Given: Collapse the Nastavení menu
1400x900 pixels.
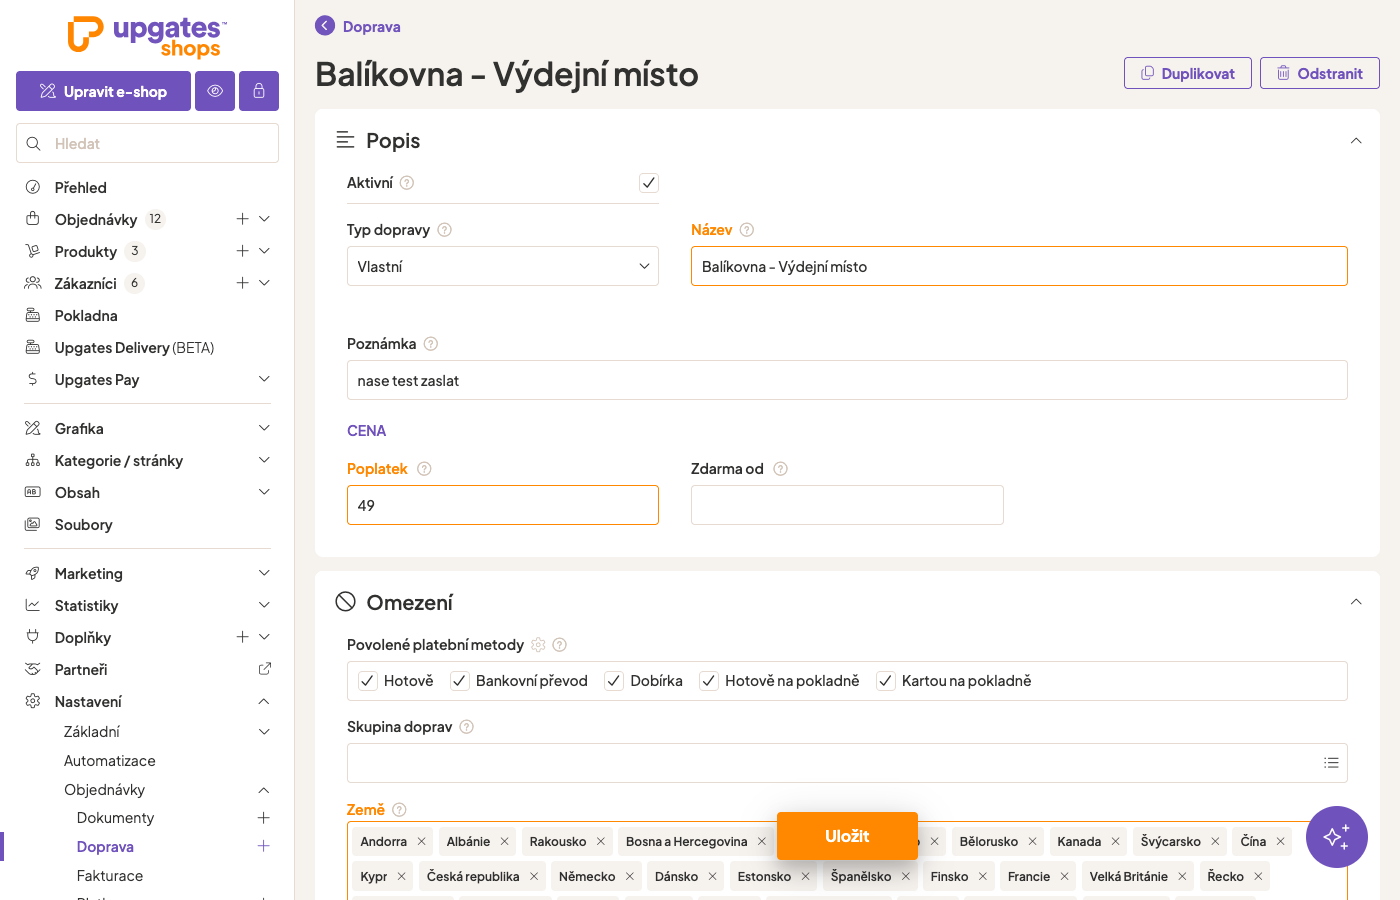Looking at the screenshot, I should [x=264, y=701].
